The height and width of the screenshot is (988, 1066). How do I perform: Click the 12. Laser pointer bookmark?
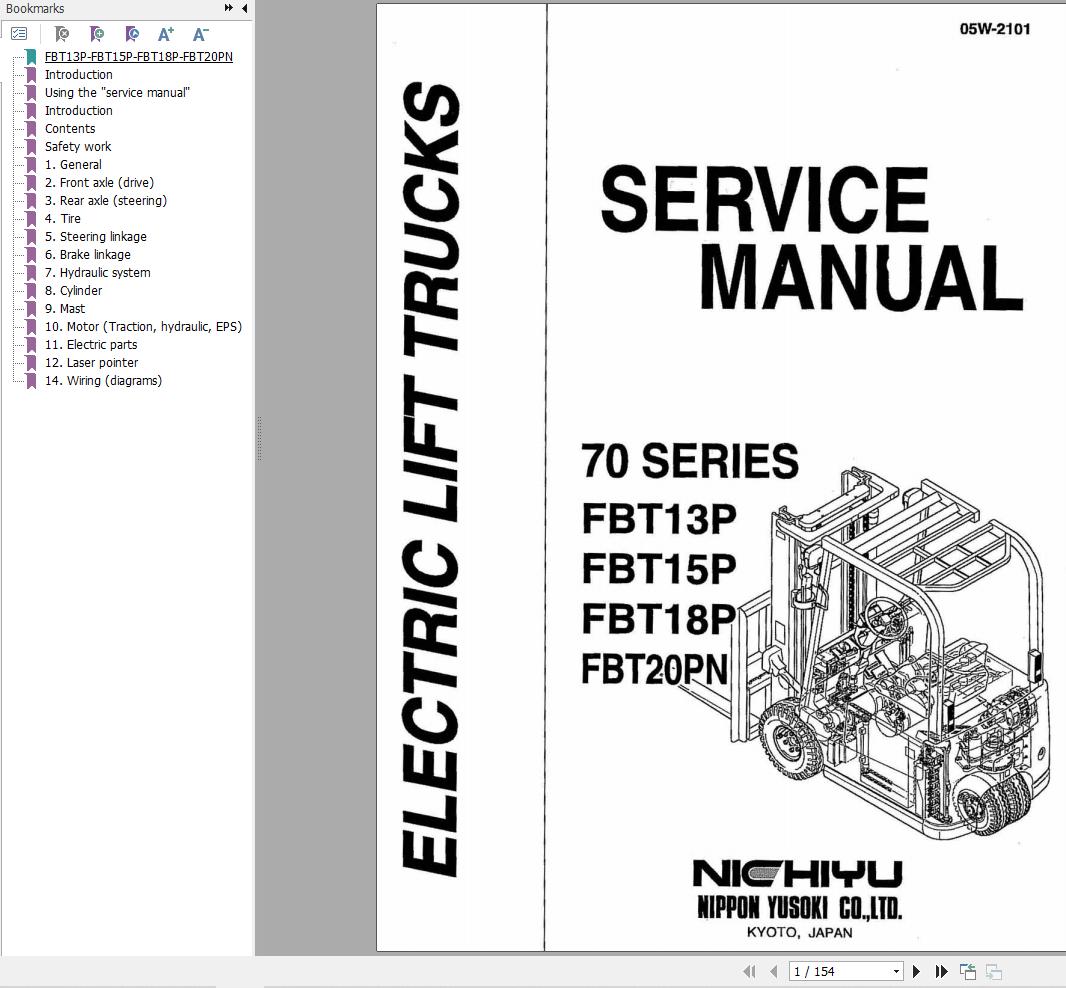[x=91, y=363]
